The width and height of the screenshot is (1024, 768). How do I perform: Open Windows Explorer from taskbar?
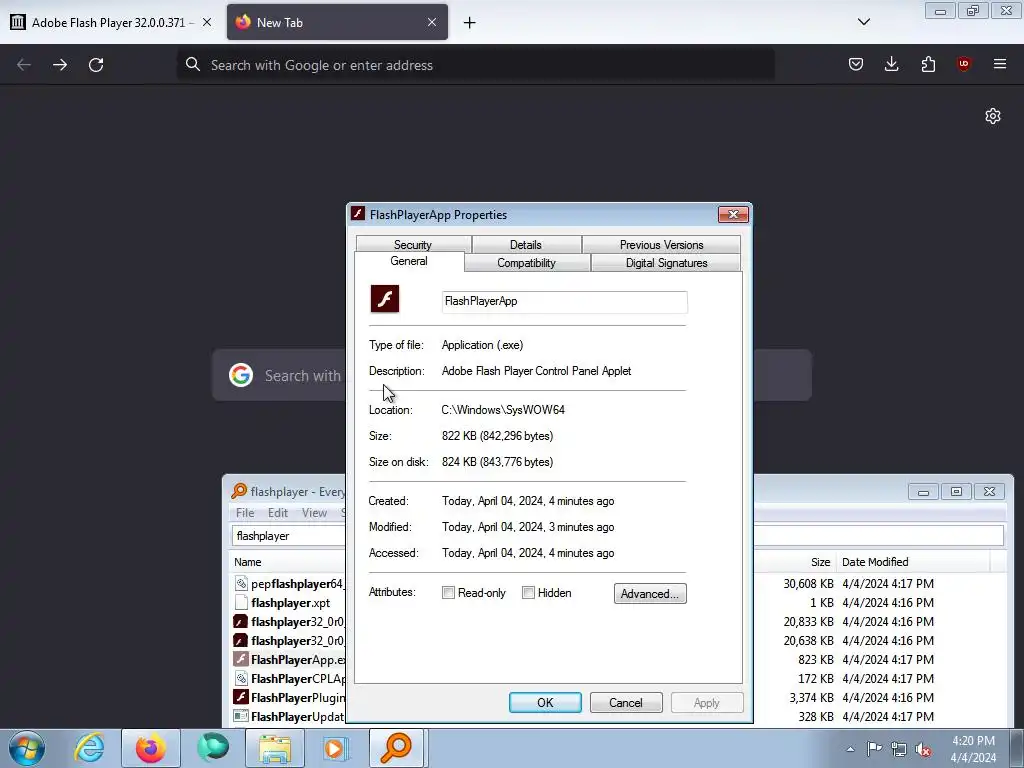tap(275, 748)
